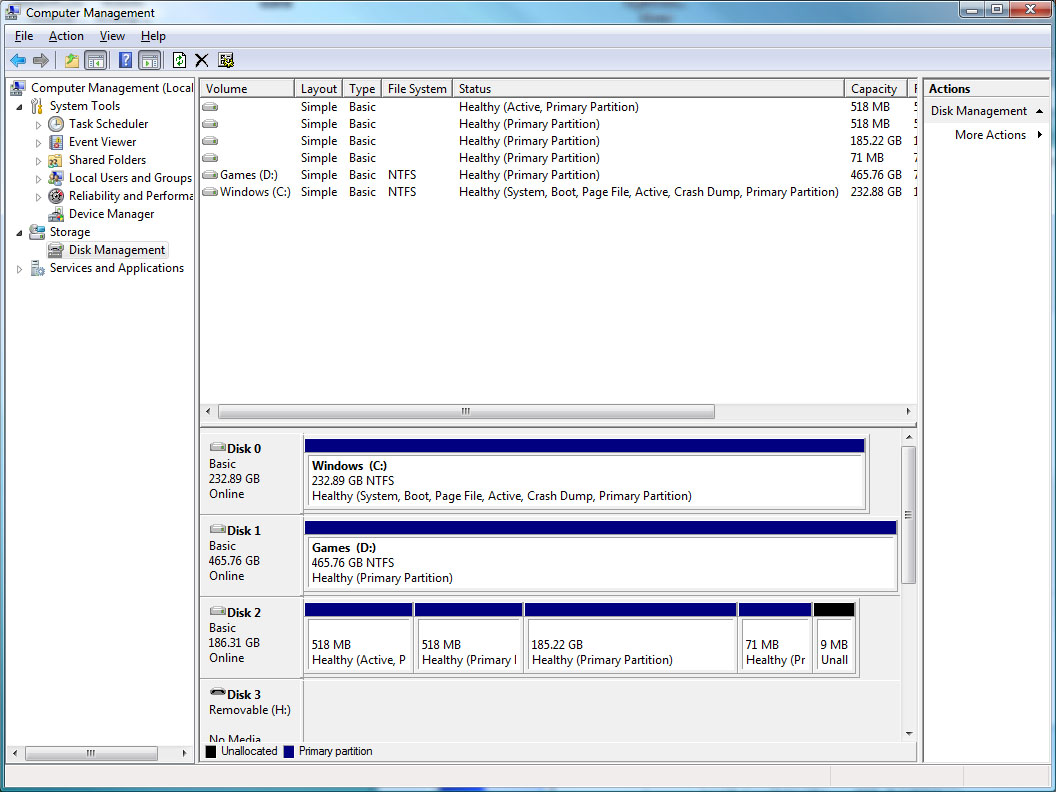Click the Disk 3 removable drive icon
Viewport: 1056px width, 792px height.
pyautogui.click(x=218, y=692)
